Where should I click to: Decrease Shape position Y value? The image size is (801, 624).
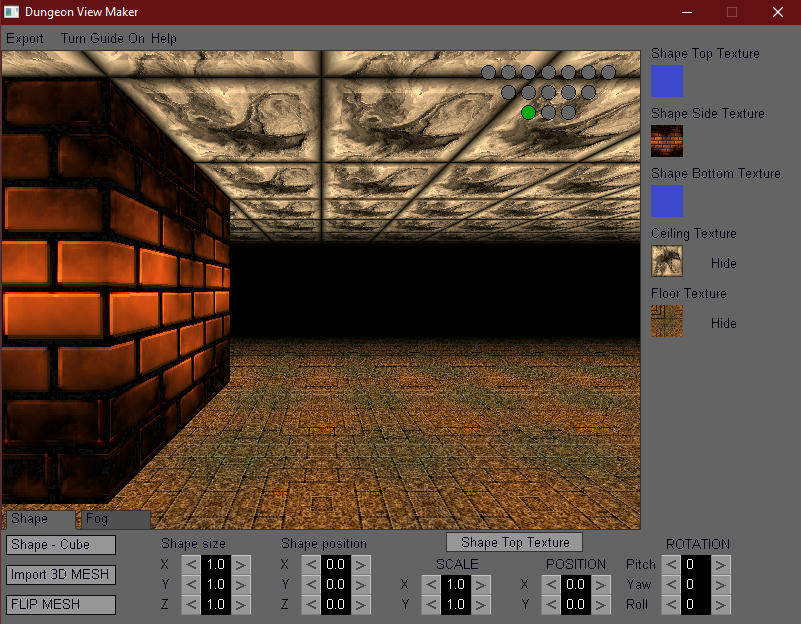pos(311,585)
